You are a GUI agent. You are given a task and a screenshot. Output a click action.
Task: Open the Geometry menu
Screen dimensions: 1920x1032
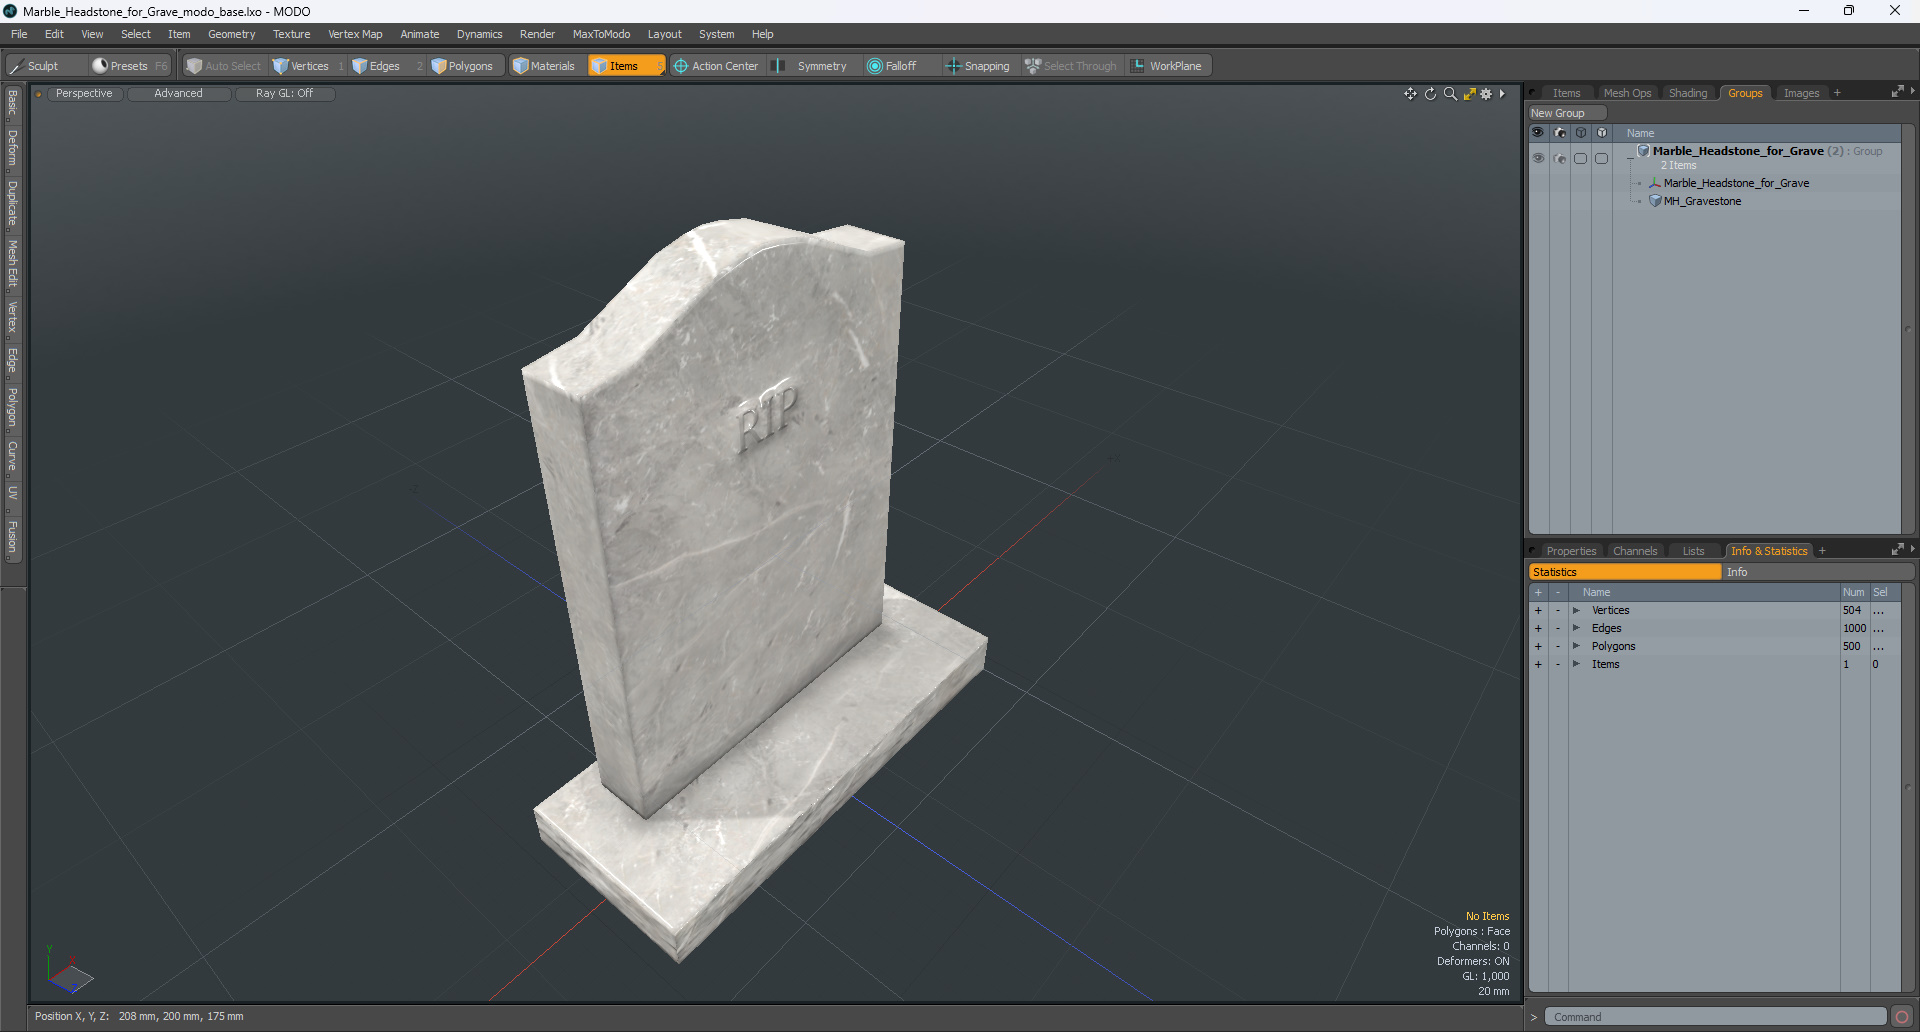pyautogui.click(x=231, y=34)
